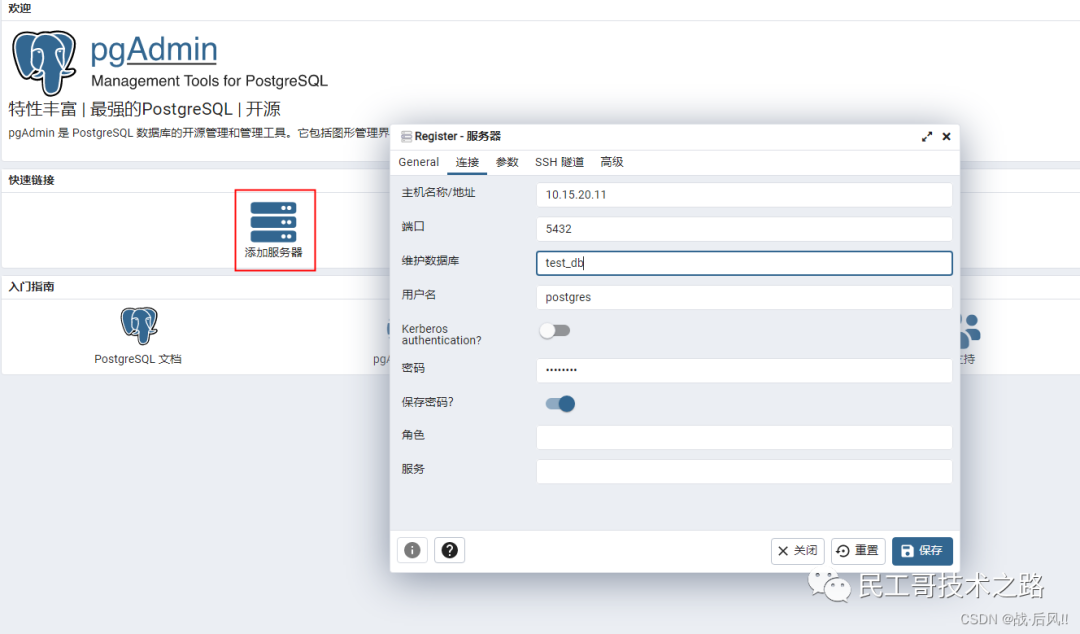Screen dimensions: 1080x634
Task: Click the 快速链接 section header
Action: (x=31, y=180)
